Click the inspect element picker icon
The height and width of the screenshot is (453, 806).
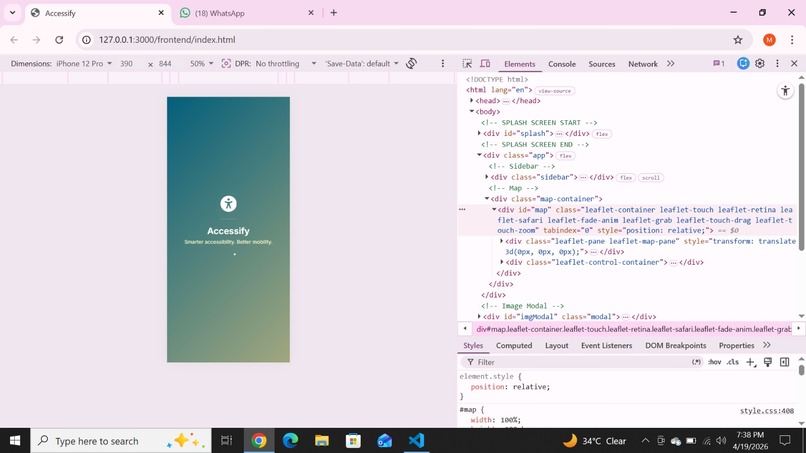(467, 64)
